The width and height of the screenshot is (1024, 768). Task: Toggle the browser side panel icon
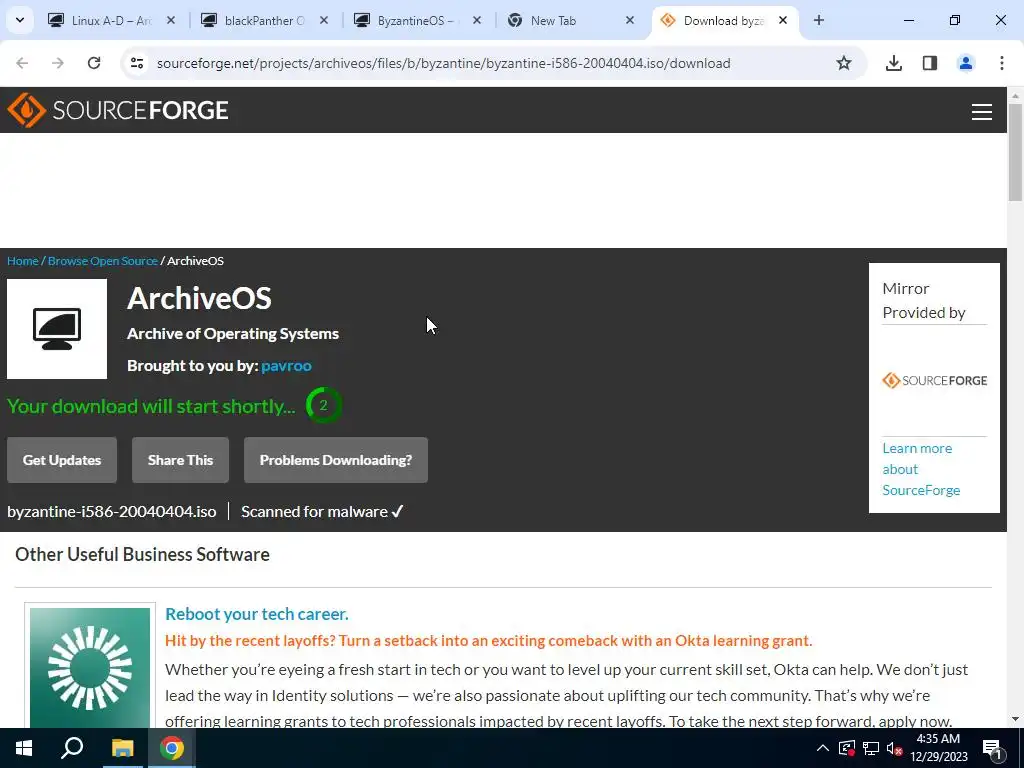tap(930, 63)
